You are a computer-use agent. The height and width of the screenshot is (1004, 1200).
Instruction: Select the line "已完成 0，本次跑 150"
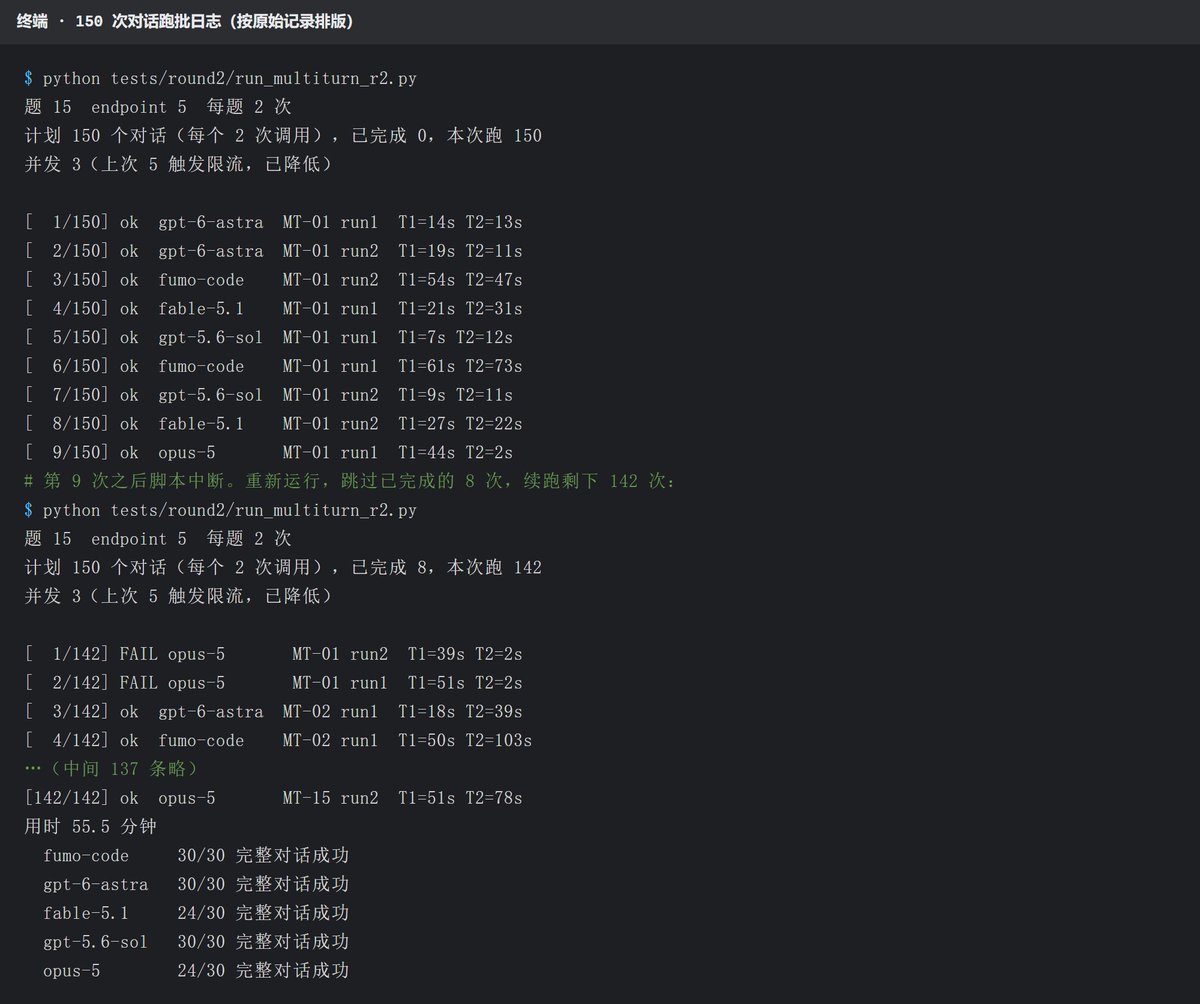(283, 135)
